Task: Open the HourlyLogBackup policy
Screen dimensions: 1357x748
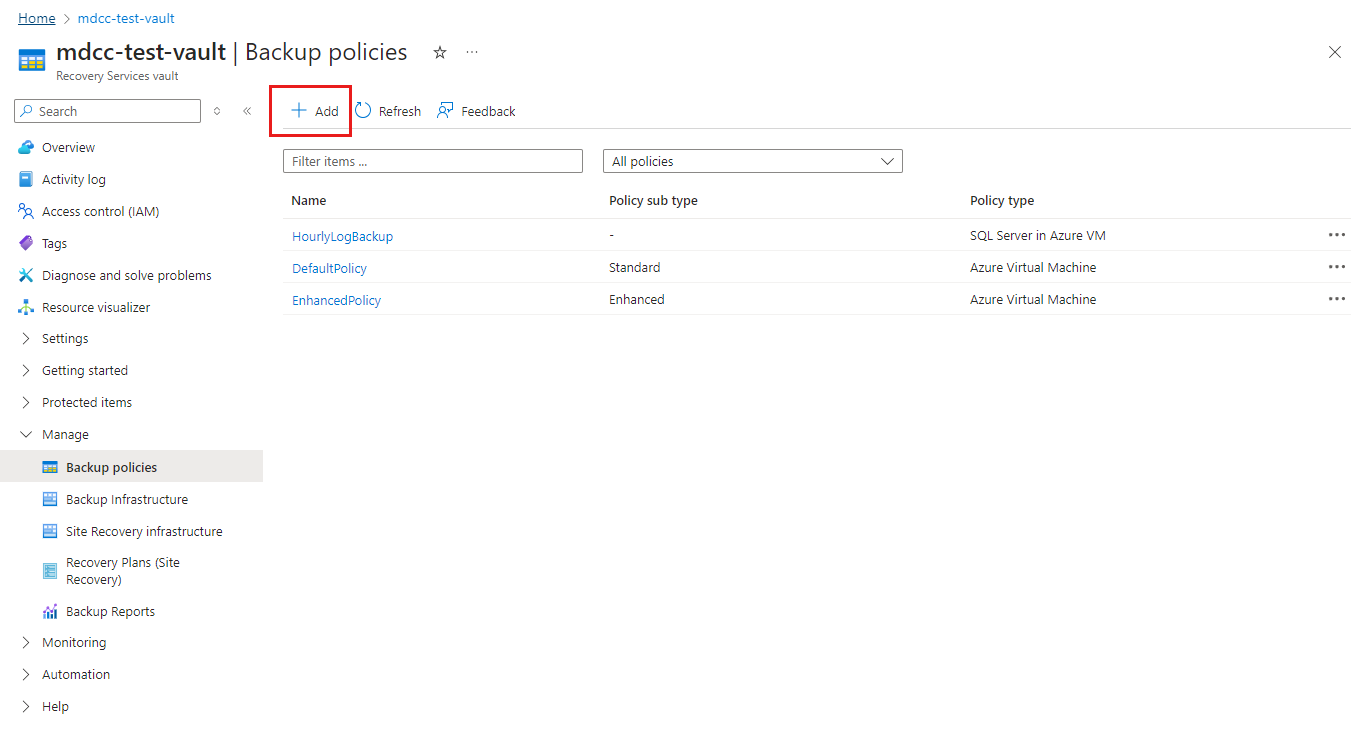Action: pyautogui.click(x=342, y=236)
